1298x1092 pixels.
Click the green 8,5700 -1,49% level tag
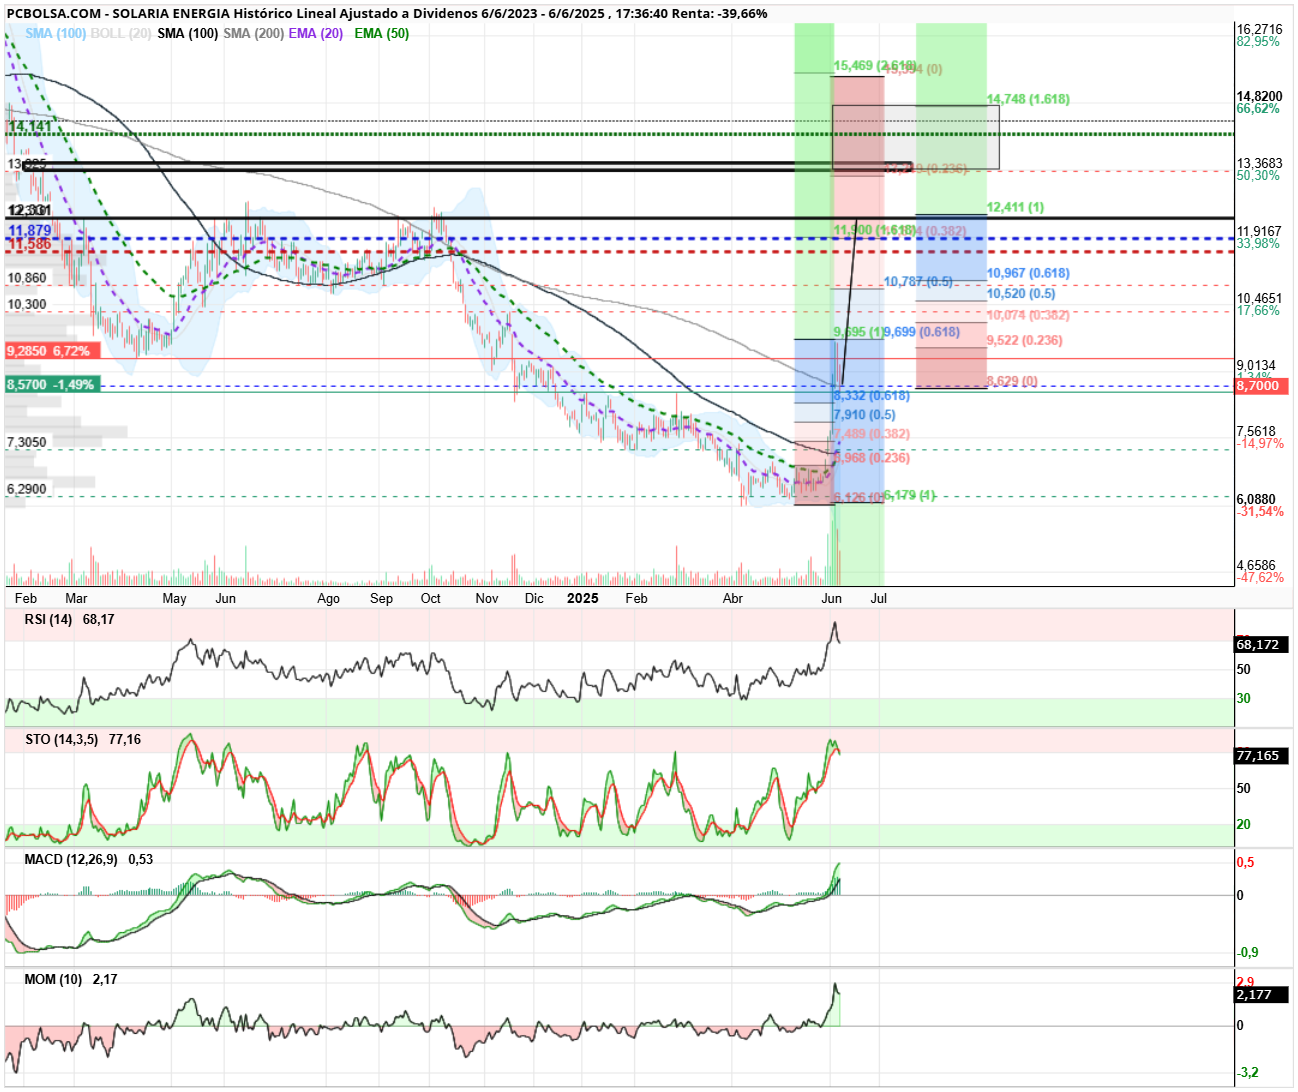pyautogui.click(x=52, y=384)
